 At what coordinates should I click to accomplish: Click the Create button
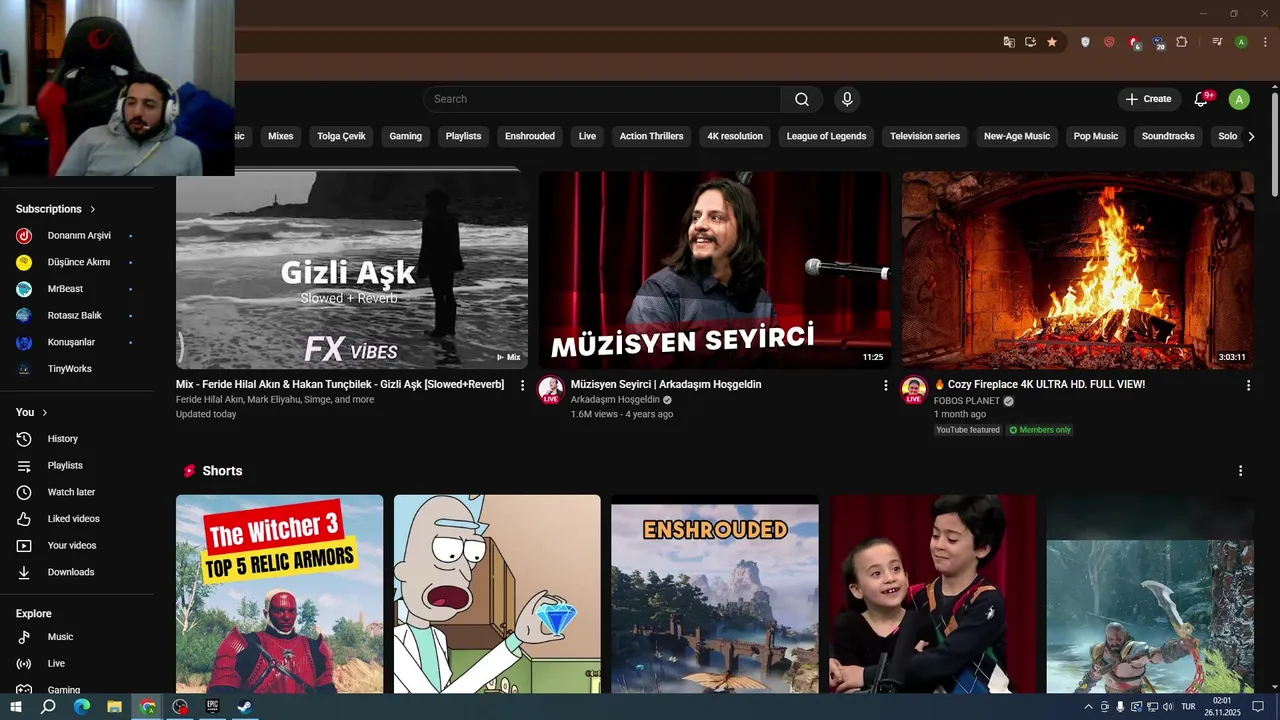(1149, 99)
